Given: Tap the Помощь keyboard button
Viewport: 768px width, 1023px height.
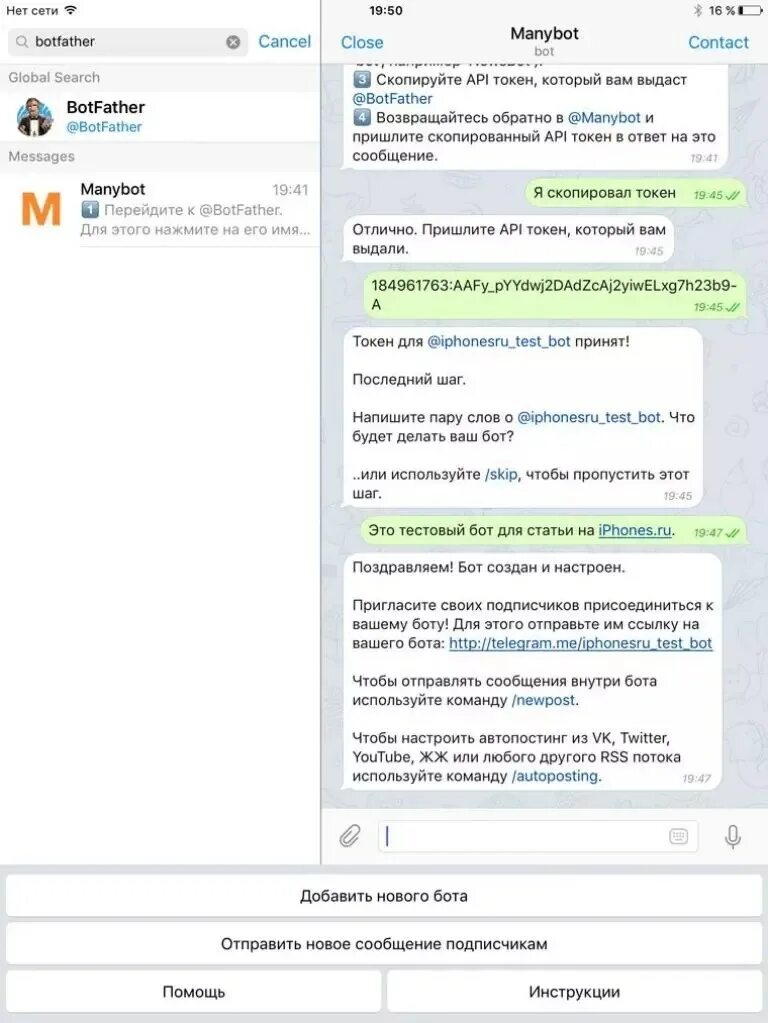Looking at the screenshot, I should 194,992.
